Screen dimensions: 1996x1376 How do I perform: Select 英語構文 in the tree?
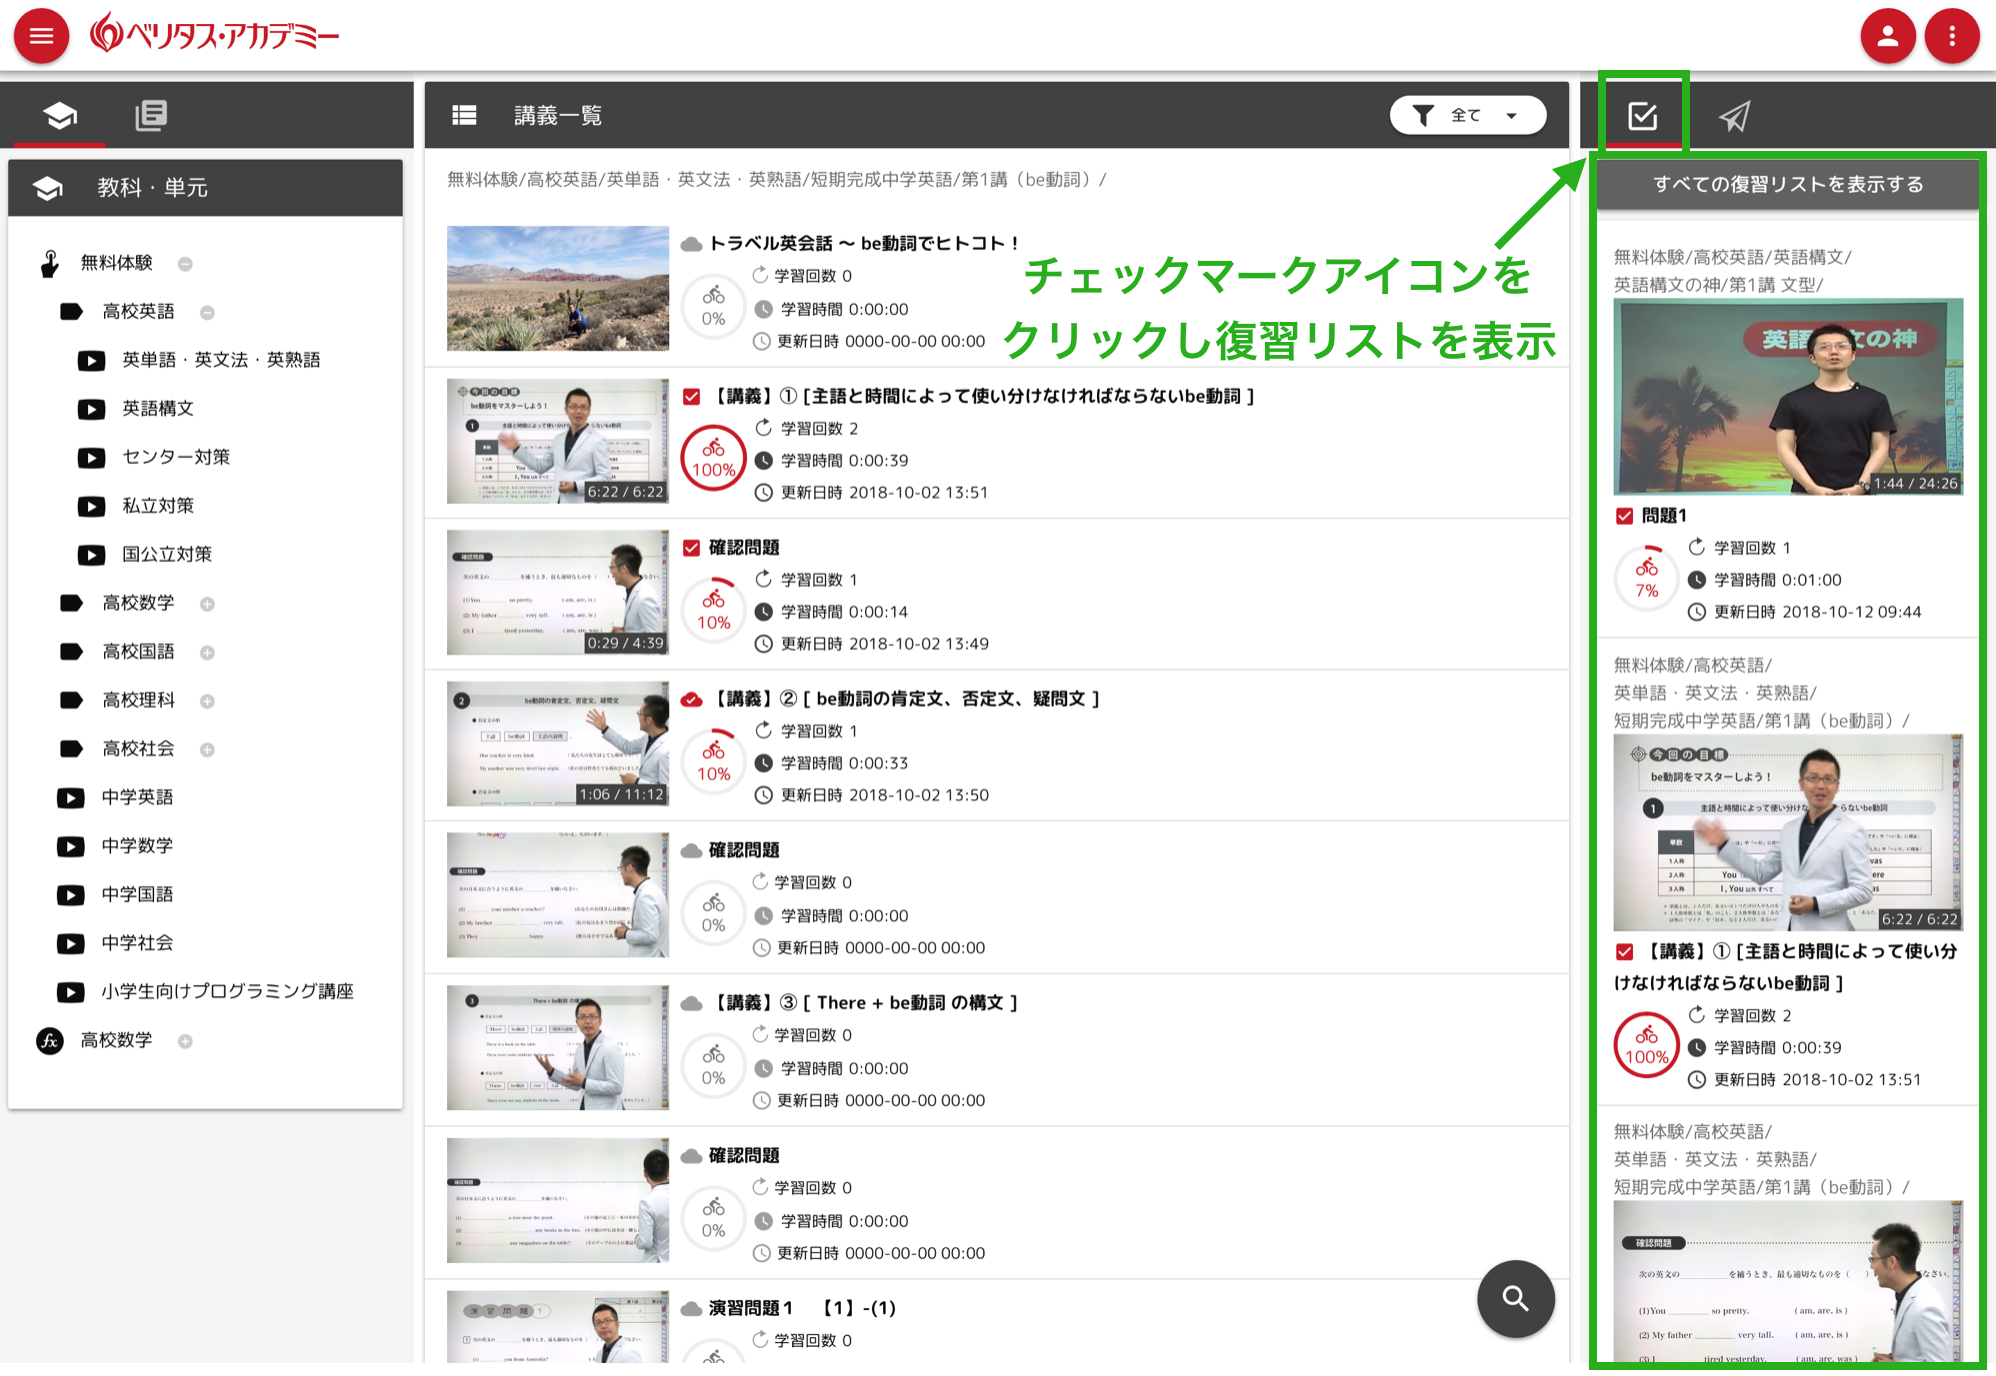[x=158, y=408]
